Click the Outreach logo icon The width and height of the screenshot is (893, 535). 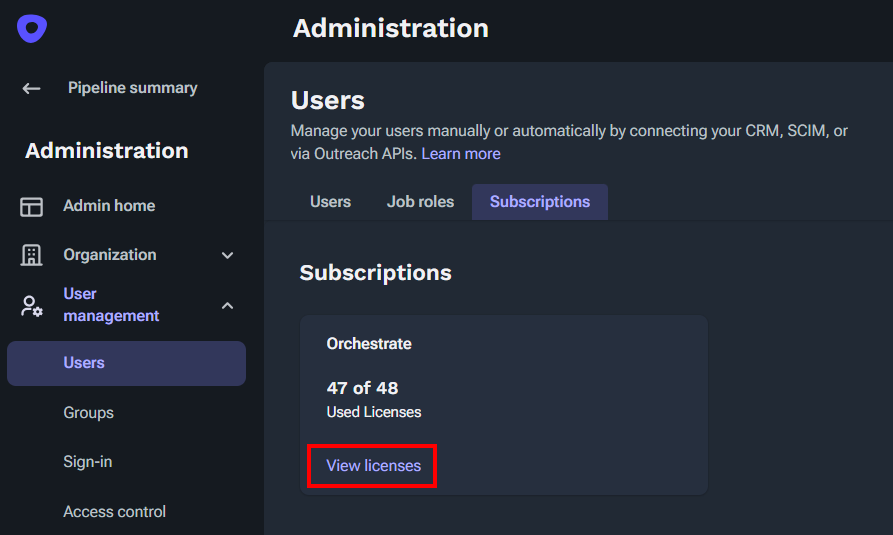[x=32, y=28]
